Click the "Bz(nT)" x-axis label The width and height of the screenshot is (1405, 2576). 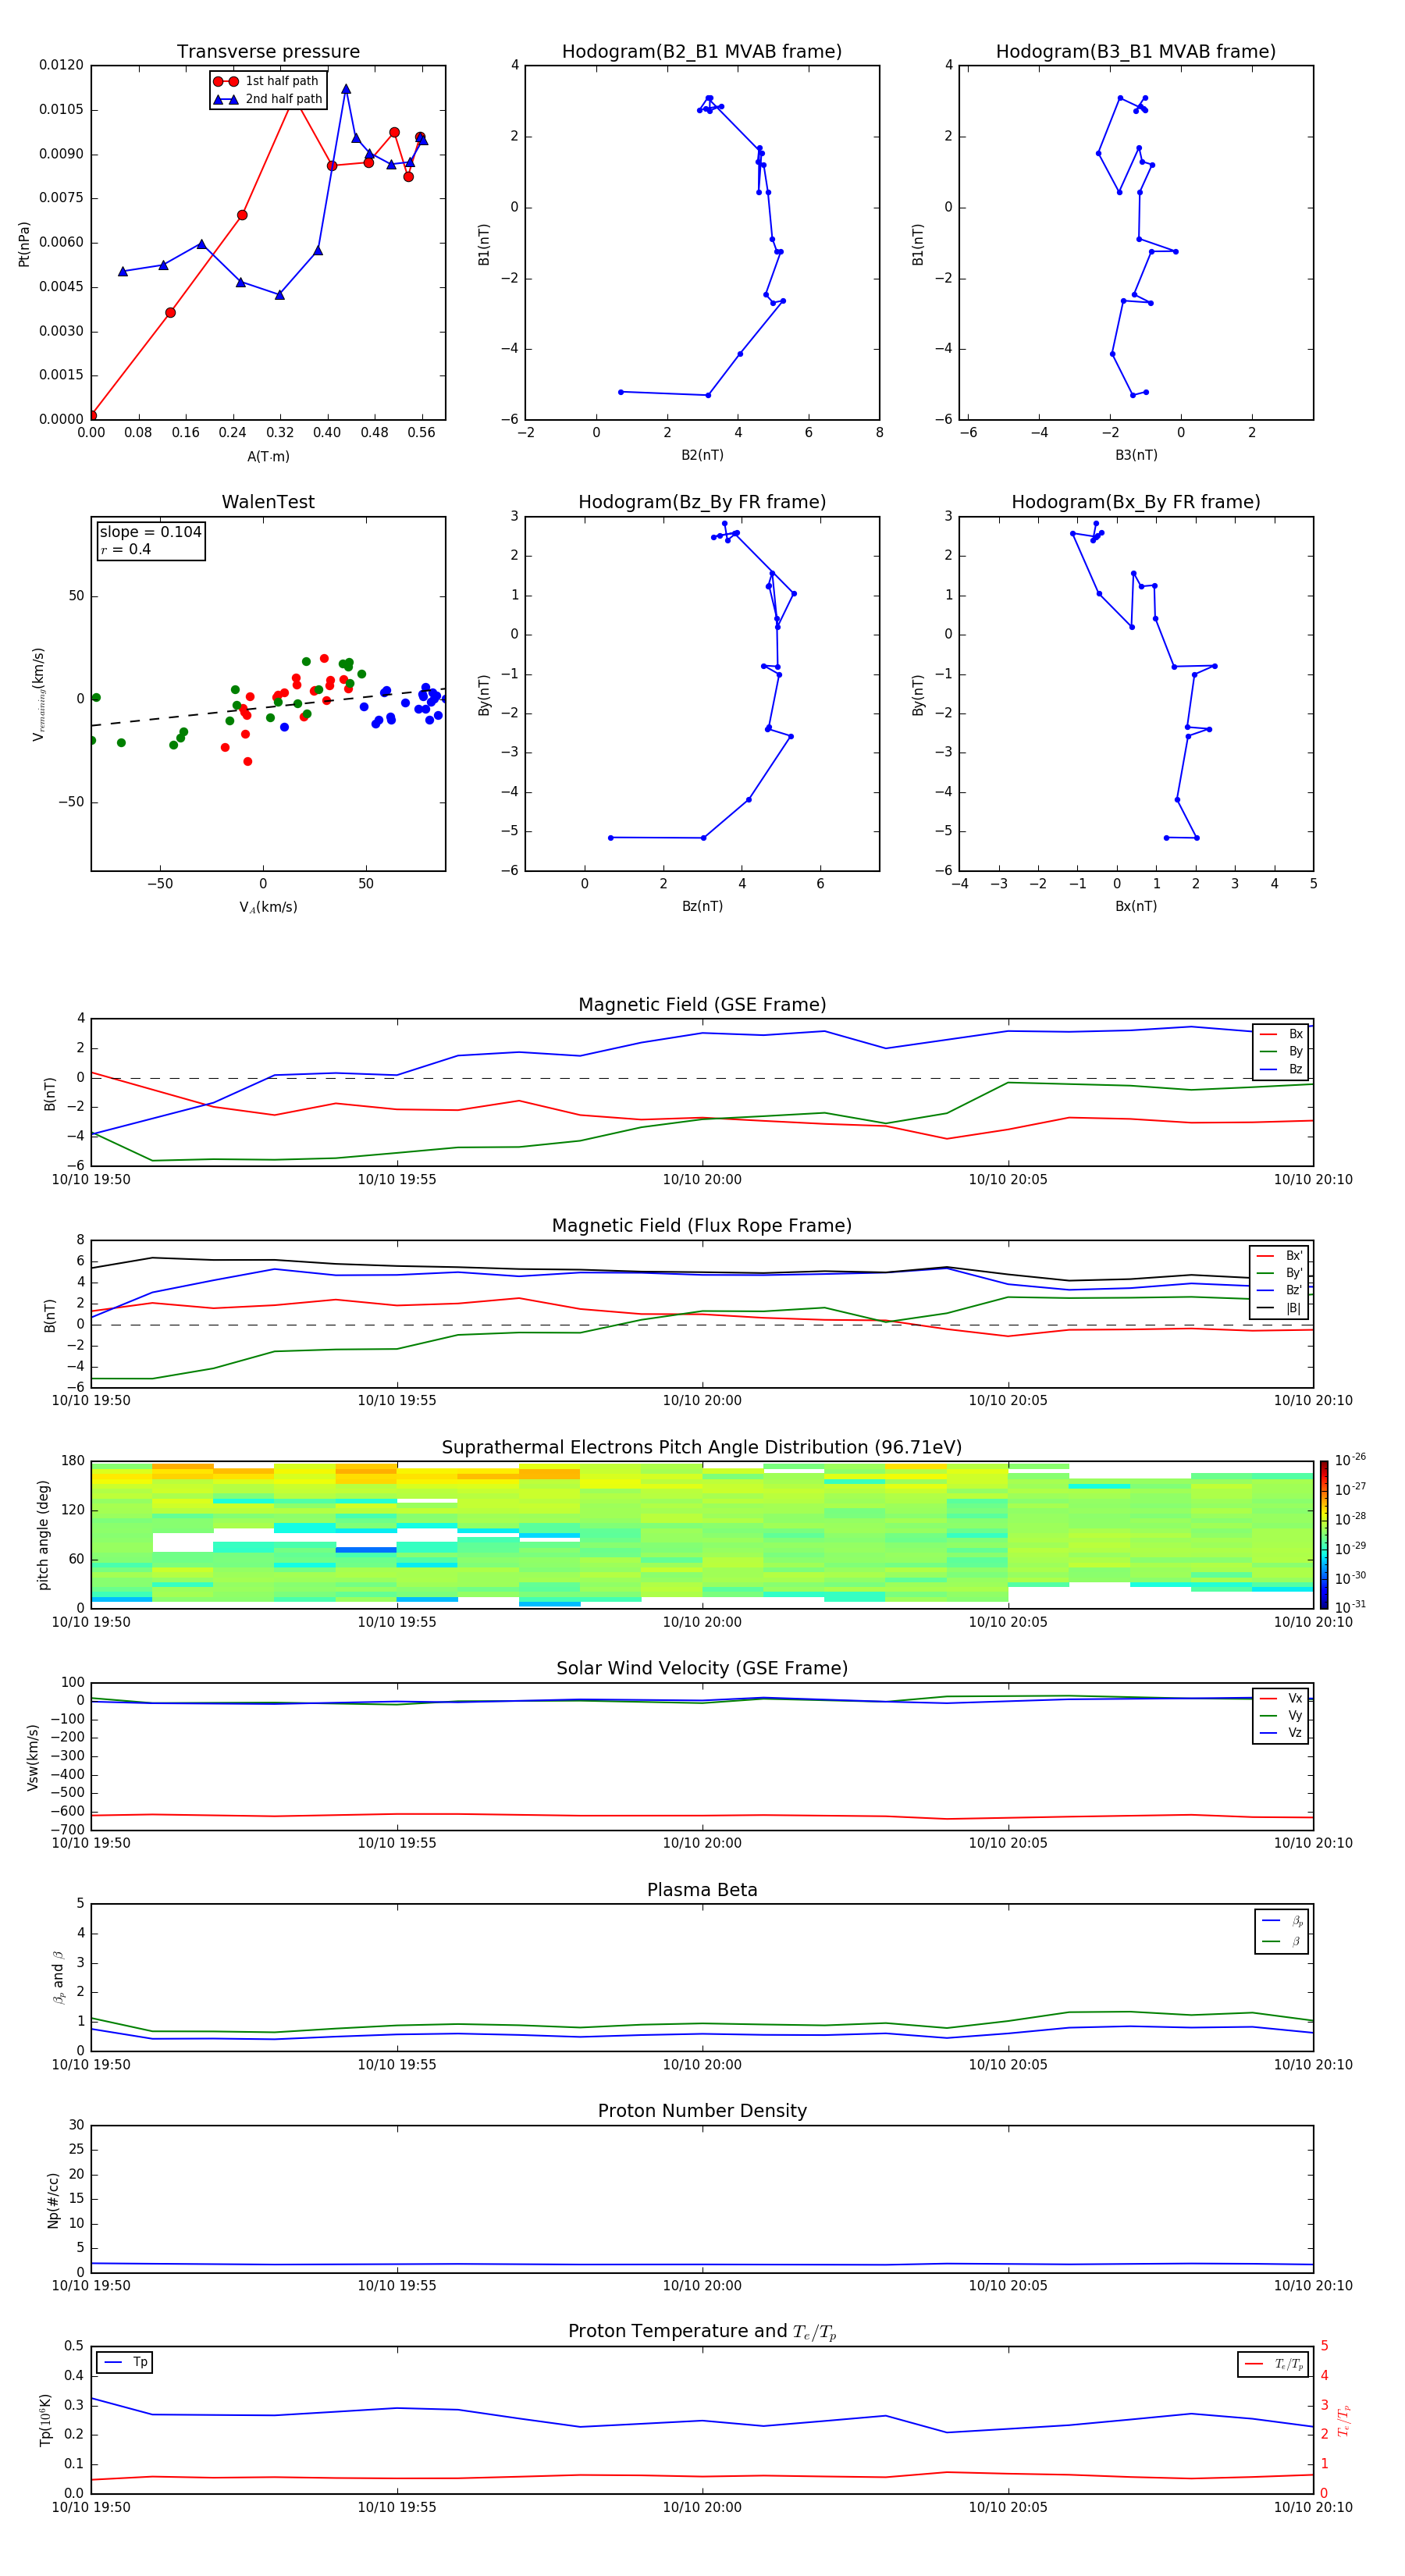click(x=702, y=906)
